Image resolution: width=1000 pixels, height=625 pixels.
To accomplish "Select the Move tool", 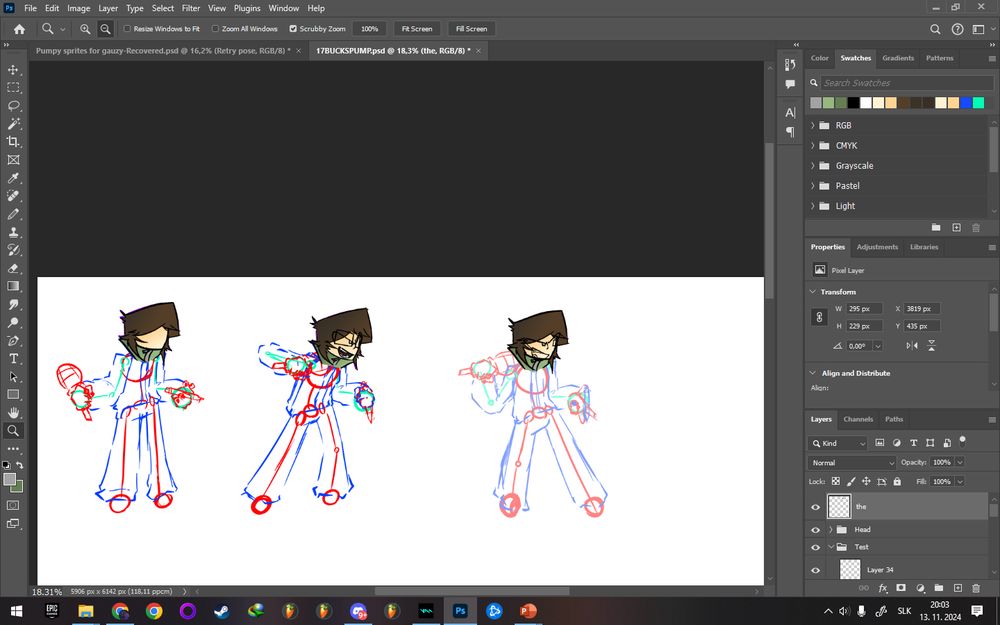I will [14, 70].
